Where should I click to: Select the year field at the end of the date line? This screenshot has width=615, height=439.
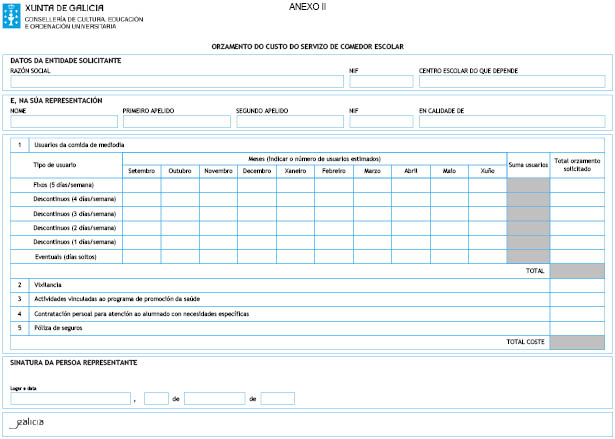pyautogui.click(x=277, y=398)
